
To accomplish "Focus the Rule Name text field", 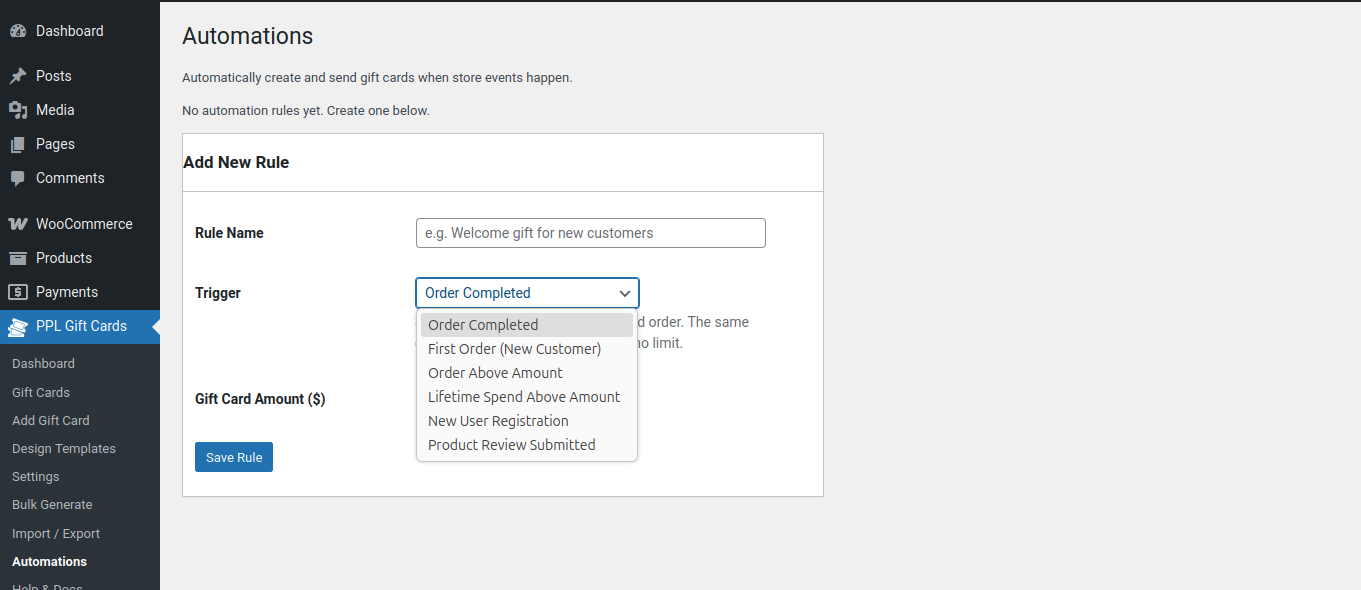I will click(x=590, y=233).
